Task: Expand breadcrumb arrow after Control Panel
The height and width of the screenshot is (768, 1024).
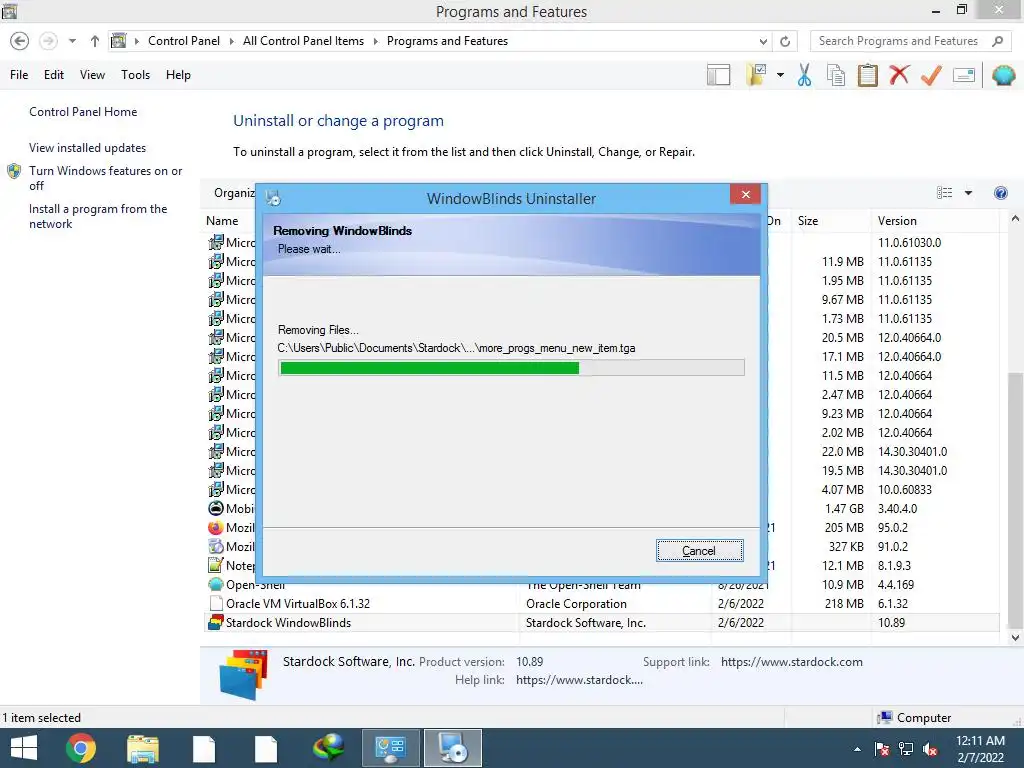Action: pyautogui.click(x=231, y=41)
